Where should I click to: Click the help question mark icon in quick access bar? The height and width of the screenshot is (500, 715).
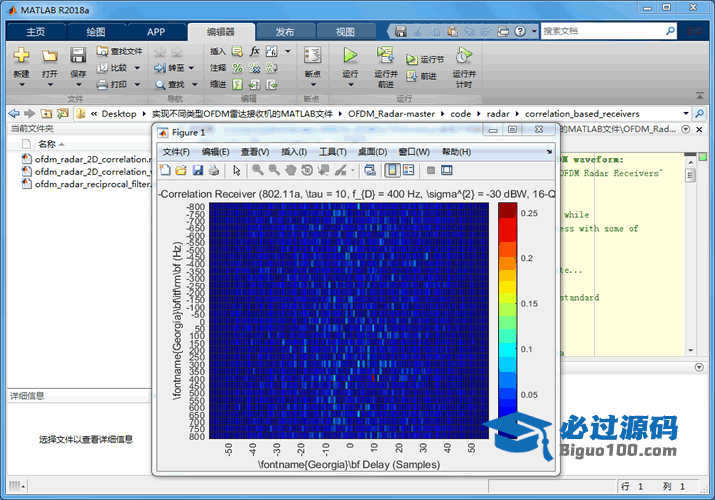tap(520, 31)
